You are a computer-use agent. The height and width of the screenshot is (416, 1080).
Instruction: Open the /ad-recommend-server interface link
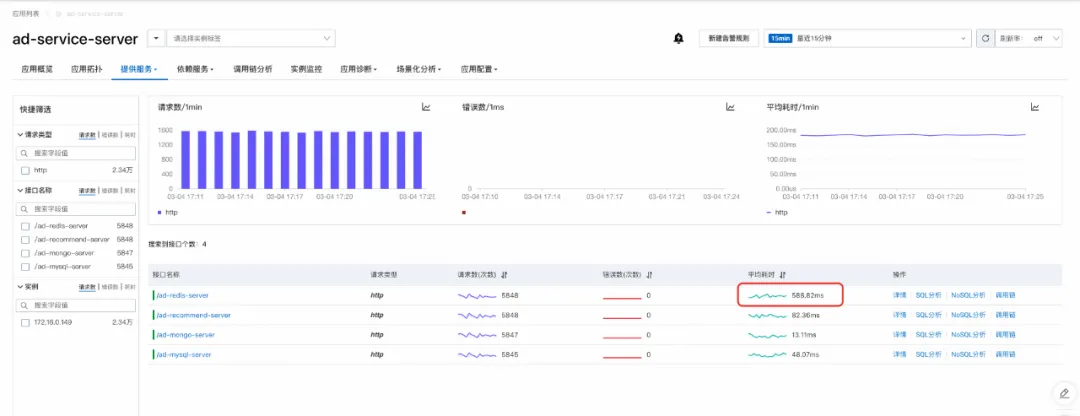pyautogui.click(x=194, y=315)
